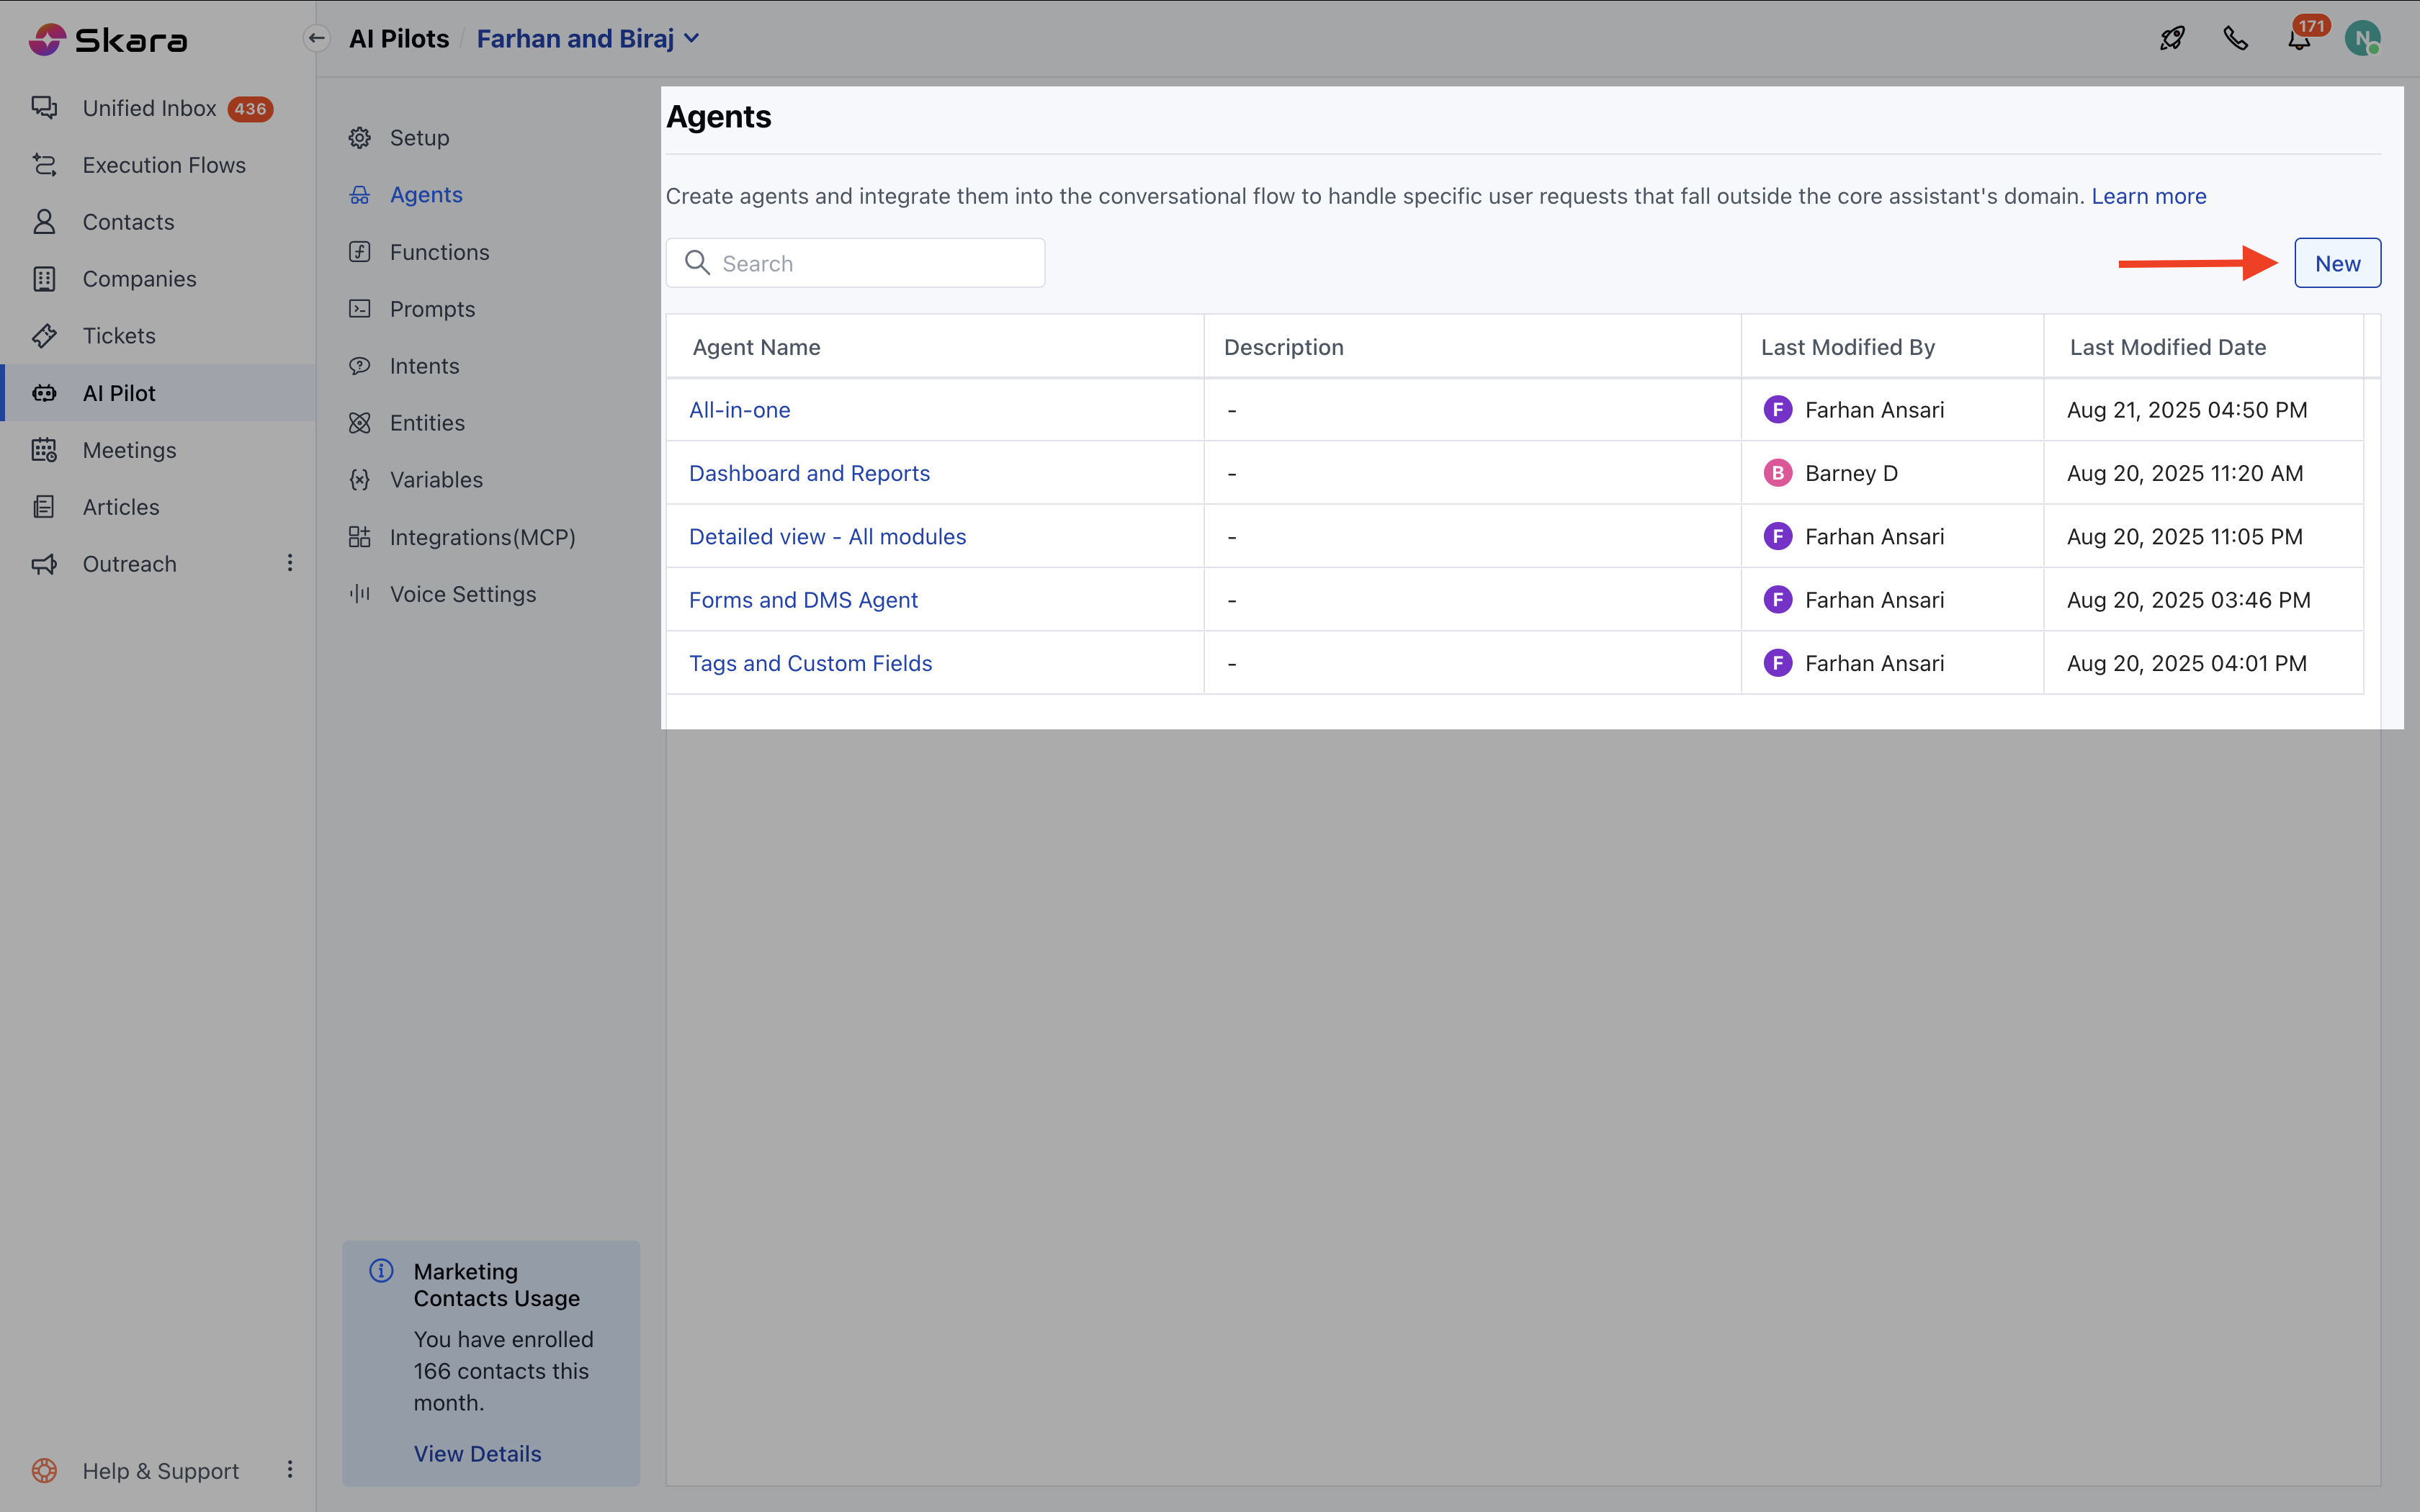Open Integrations(MCP) settings section

coord(482,537)
